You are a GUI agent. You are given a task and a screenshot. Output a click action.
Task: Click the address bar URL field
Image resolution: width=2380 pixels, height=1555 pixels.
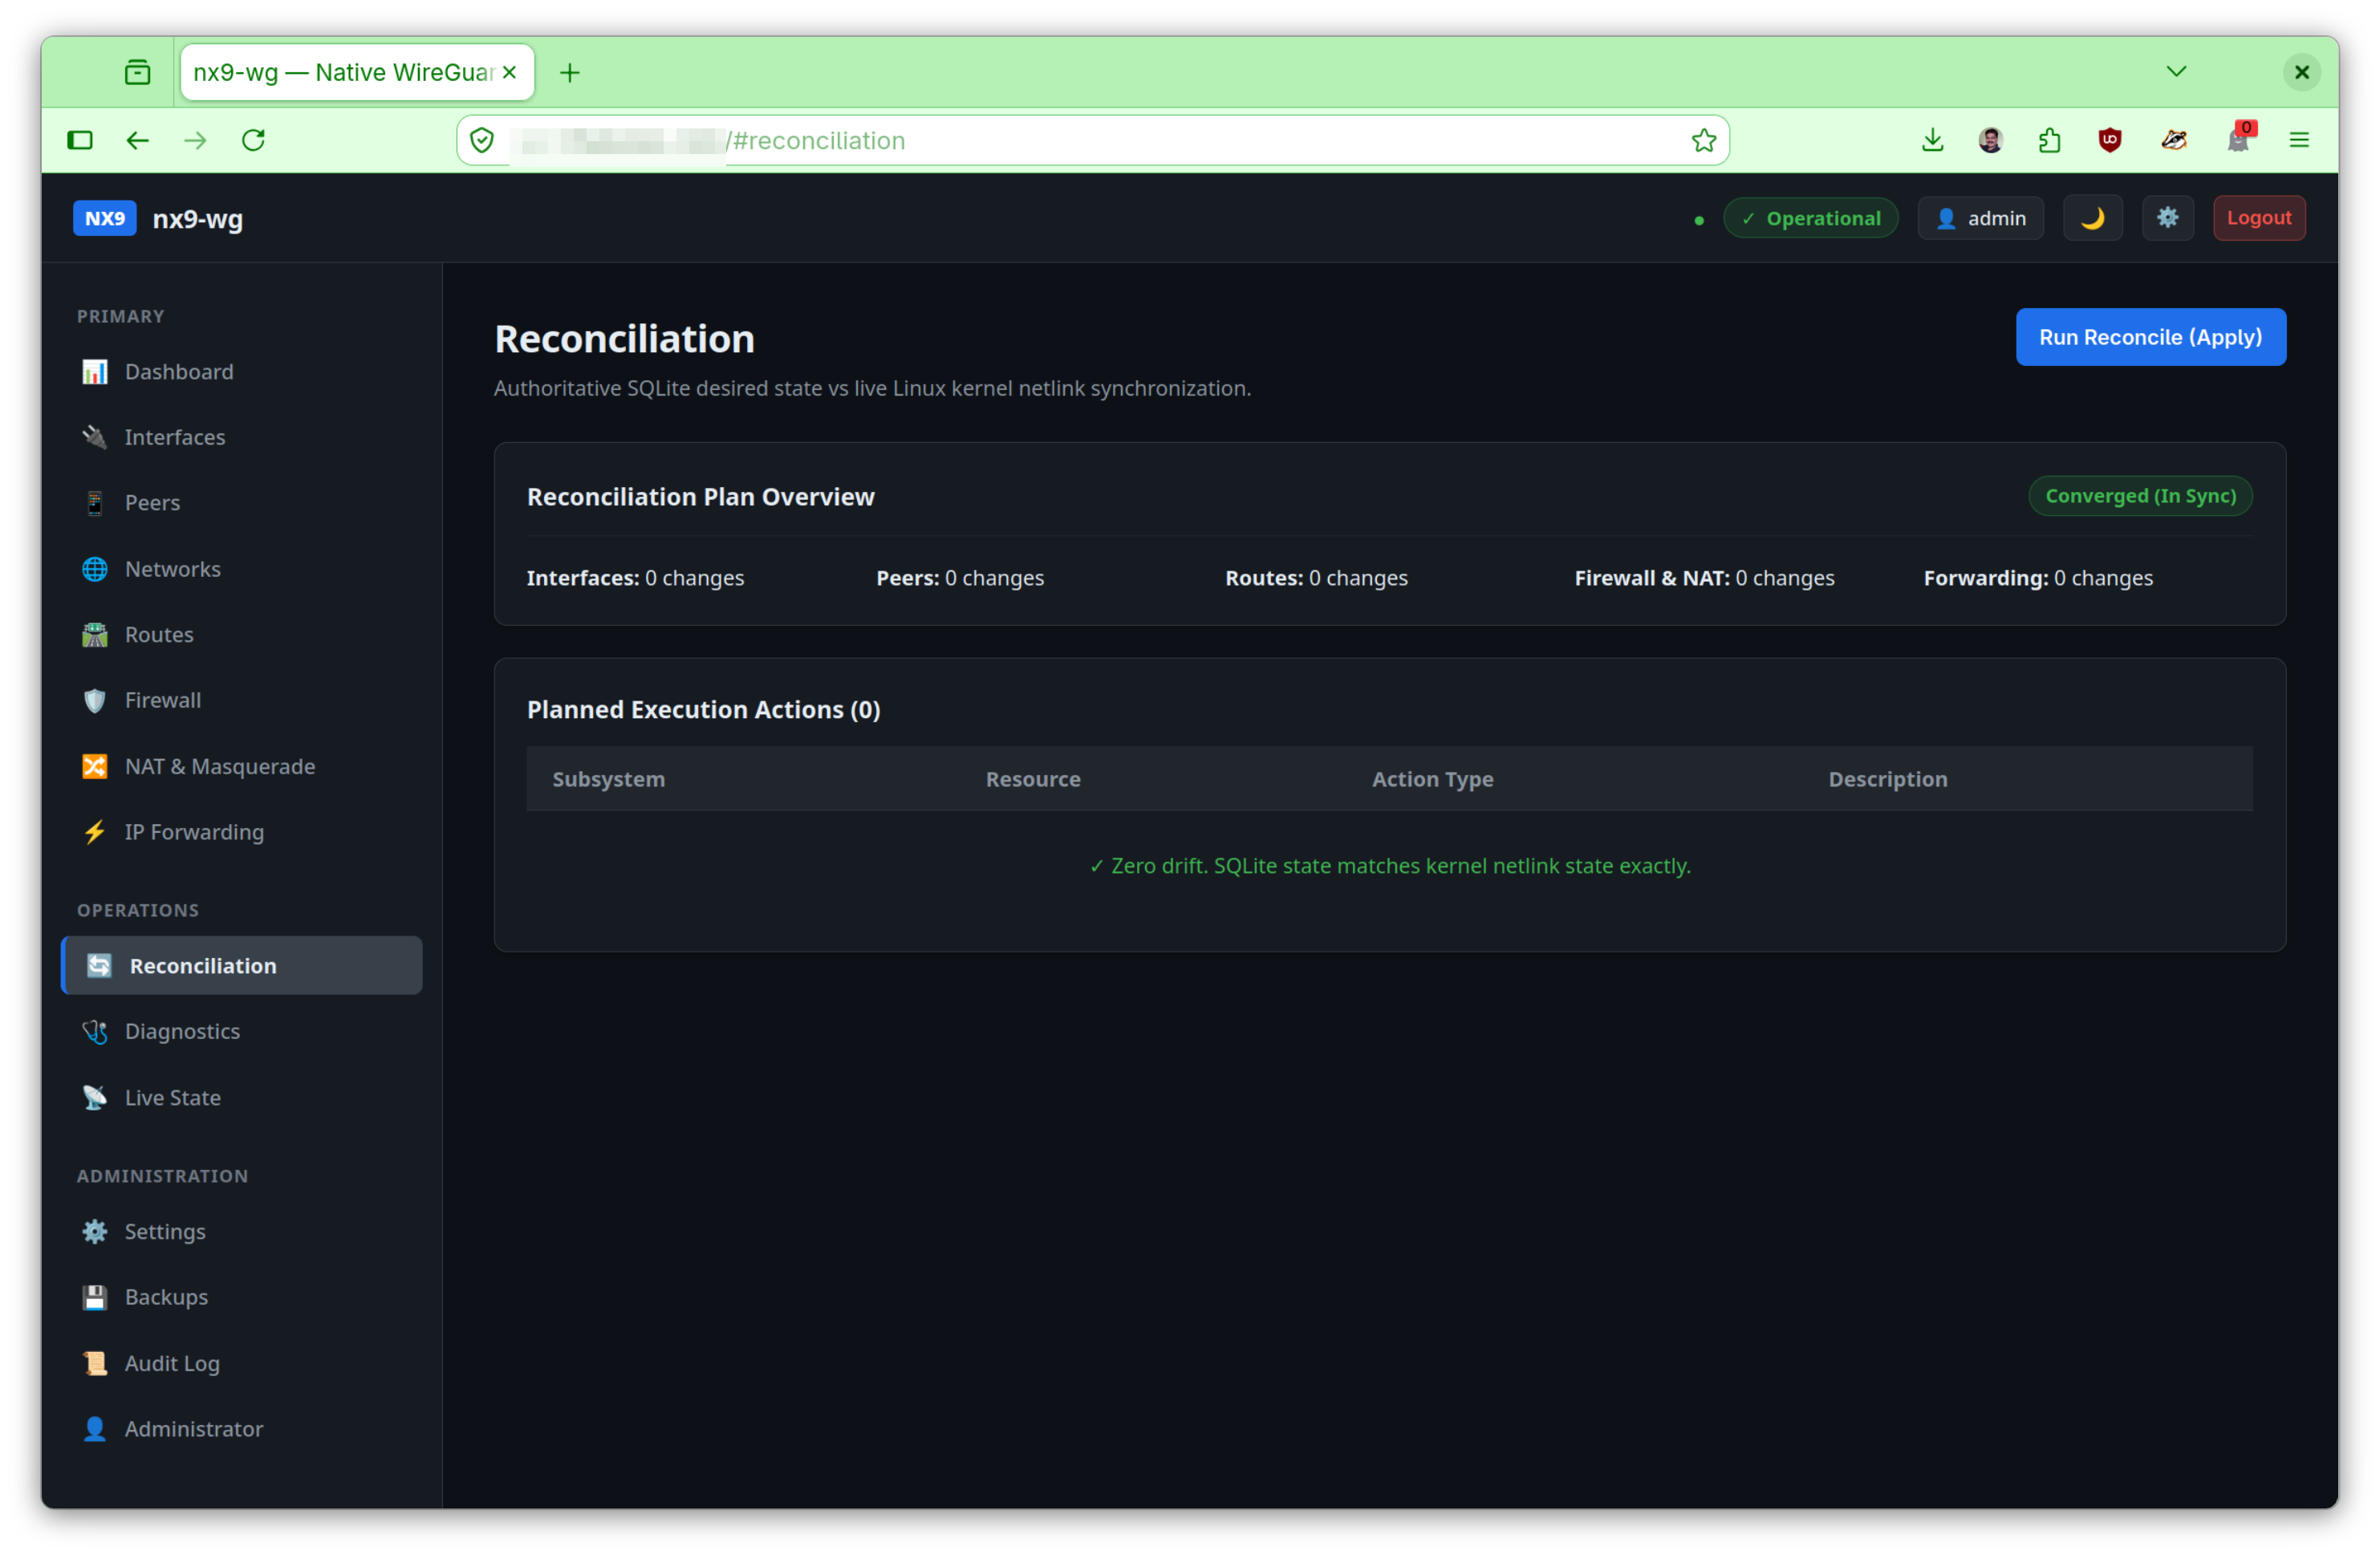click(x=1092, y=140)
